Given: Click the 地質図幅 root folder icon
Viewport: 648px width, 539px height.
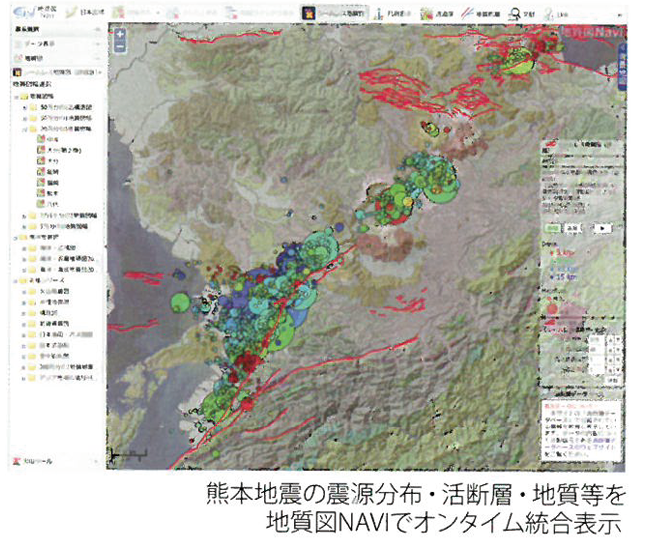Looking at the screenshot, I should (x=24, y=96).
